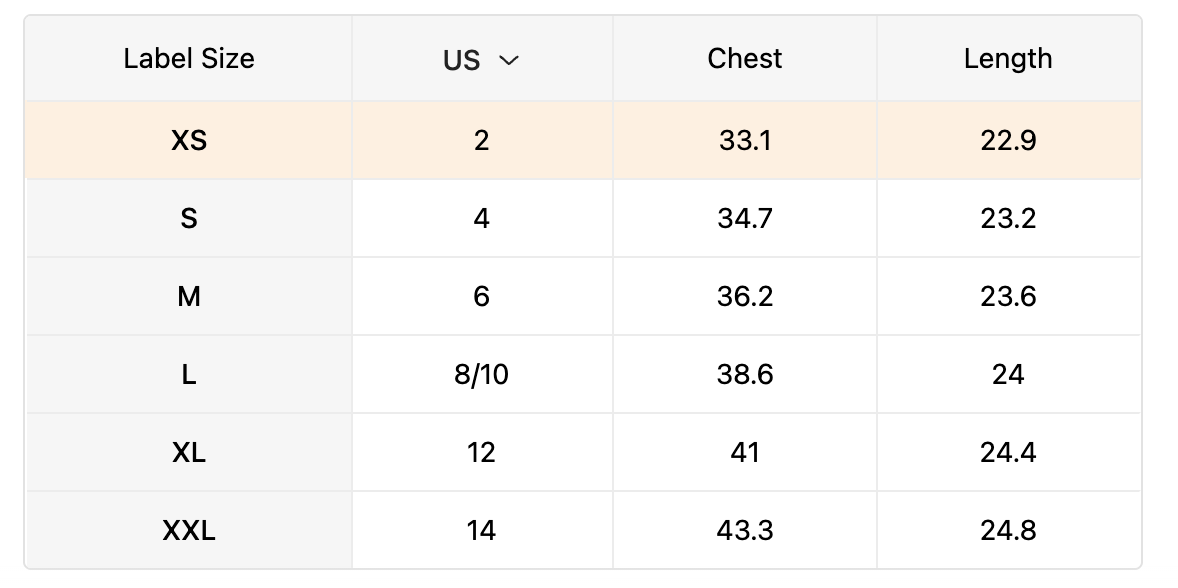Click the chevron next to US
The height and width of the screenshot is (588, 1178).
pyautogui.click(x=510, y=60)
